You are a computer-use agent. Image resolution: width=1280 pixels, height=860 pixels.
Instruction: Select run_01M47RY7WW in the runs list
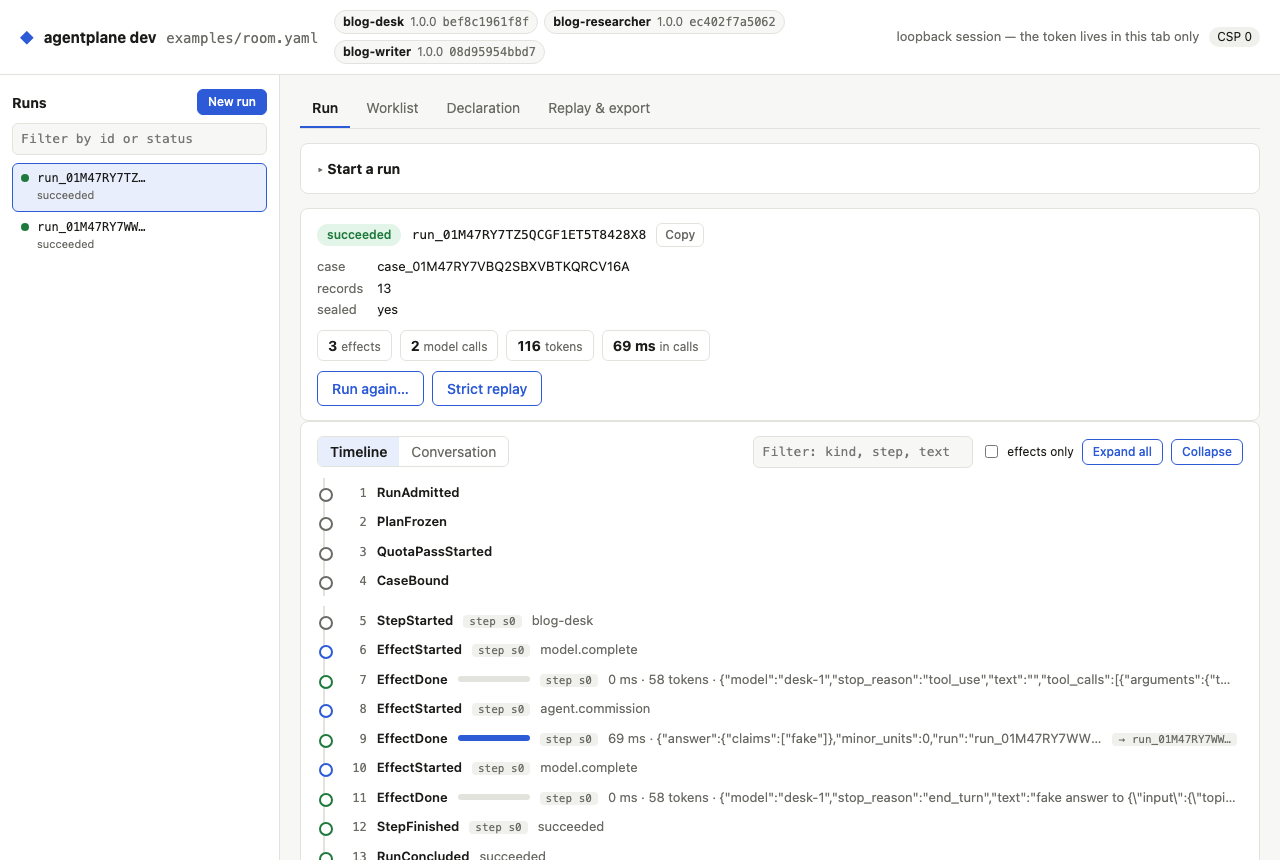(139, 235)
